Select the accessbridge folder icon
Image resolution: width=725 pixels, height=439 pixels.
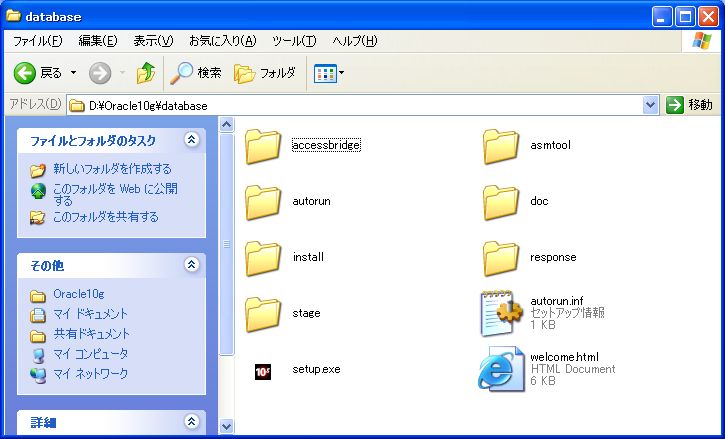tap(263, 146)
